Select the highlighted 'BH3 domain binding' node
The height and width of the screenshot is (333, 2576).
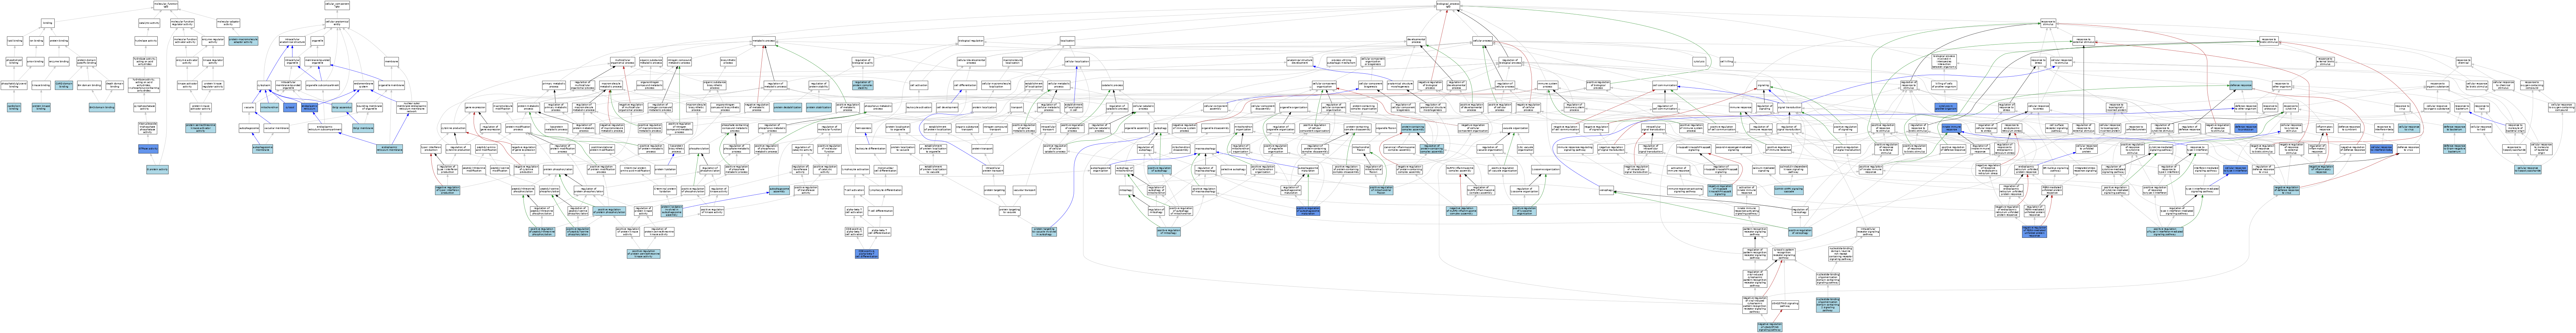click(x=102, y=107)
